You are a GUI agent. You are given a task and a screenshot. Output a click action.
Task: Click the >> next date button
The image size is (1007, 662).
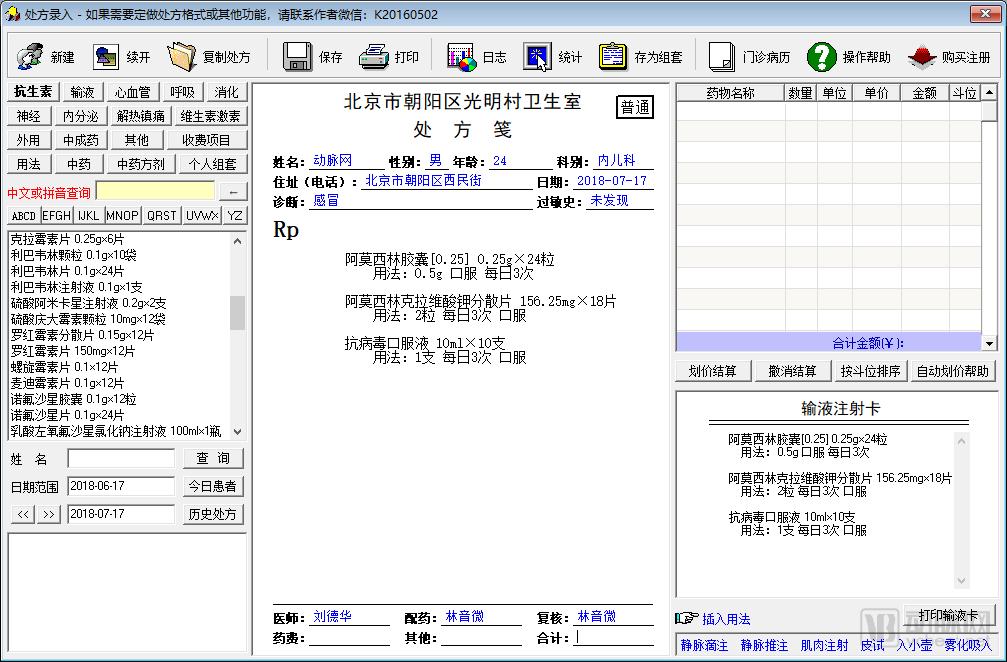coord(49,514)
